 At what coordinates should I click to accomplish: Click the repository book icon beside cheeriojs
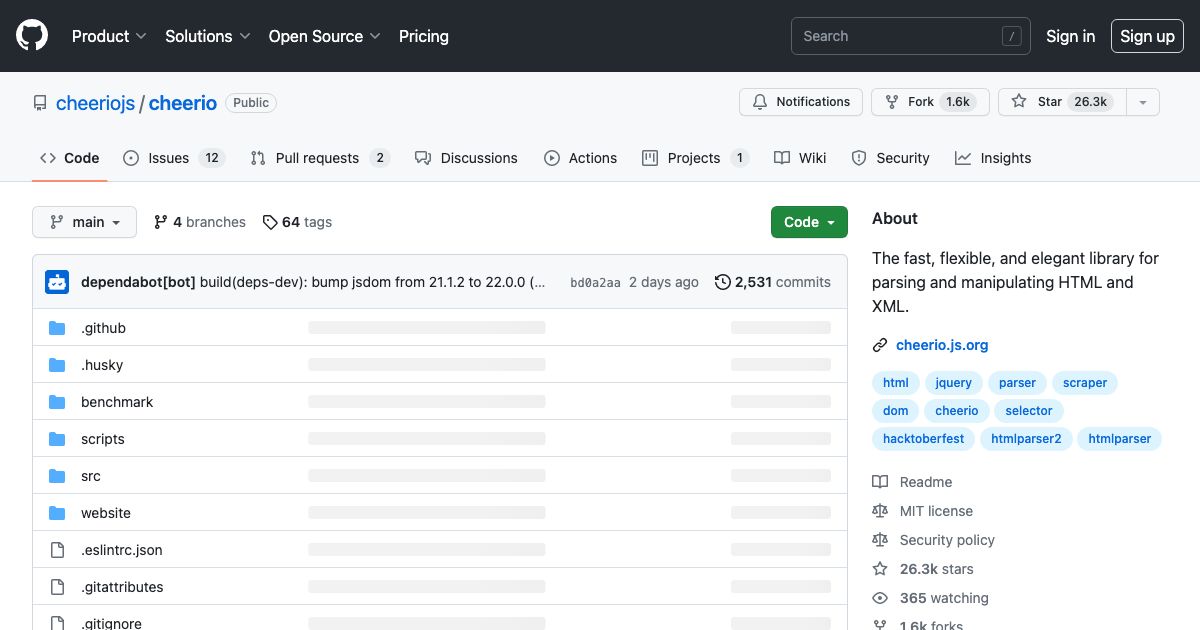39,102
